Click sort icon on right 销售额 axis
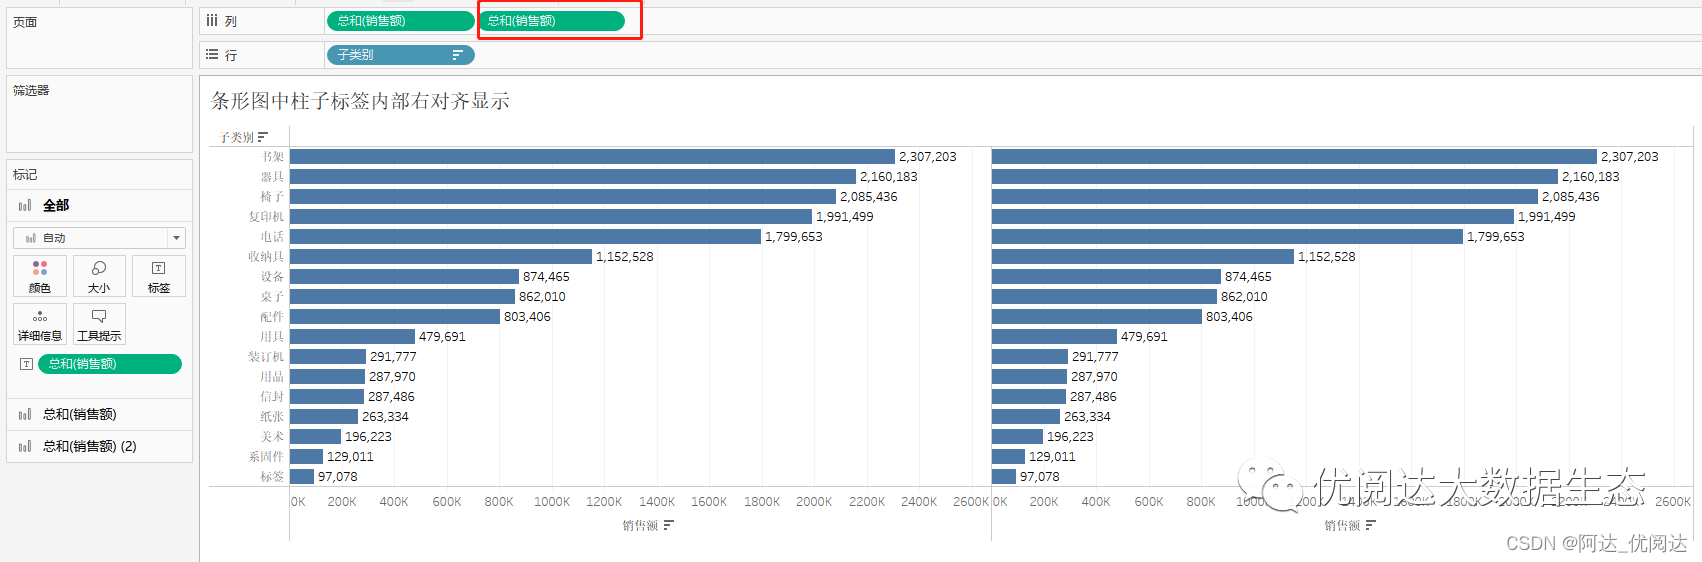The height and width of the screenshot is (562, 1702). [1371, 525]
